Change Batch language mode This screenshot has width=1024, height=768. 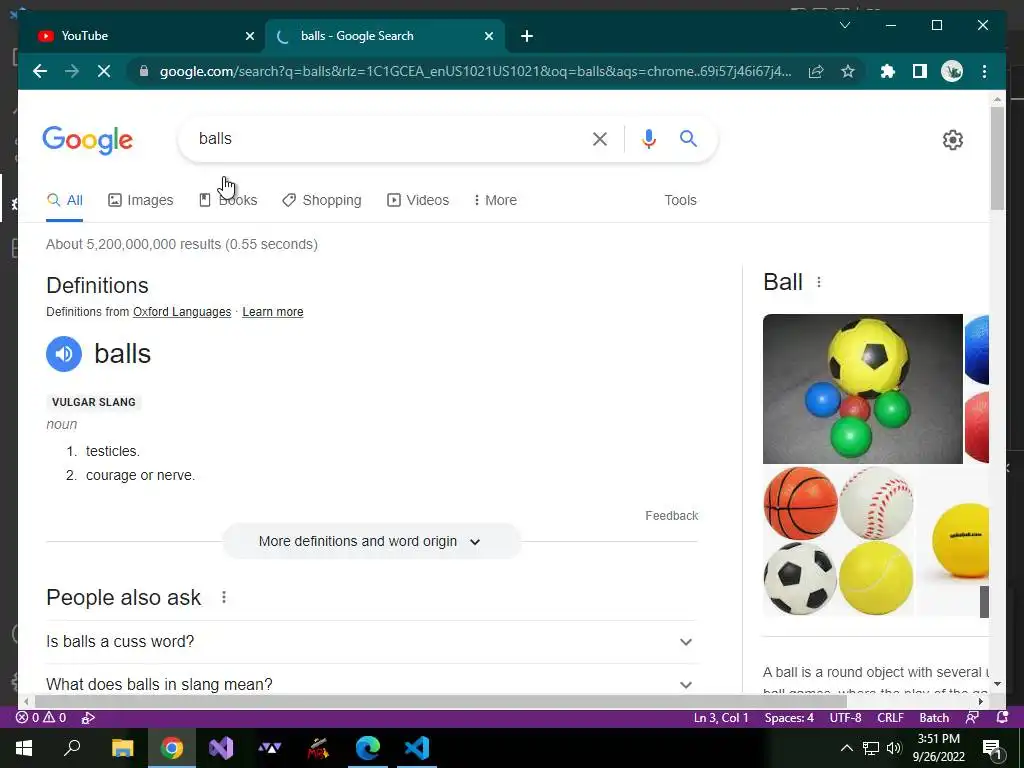pyautogui.click(x=934, y=718)
